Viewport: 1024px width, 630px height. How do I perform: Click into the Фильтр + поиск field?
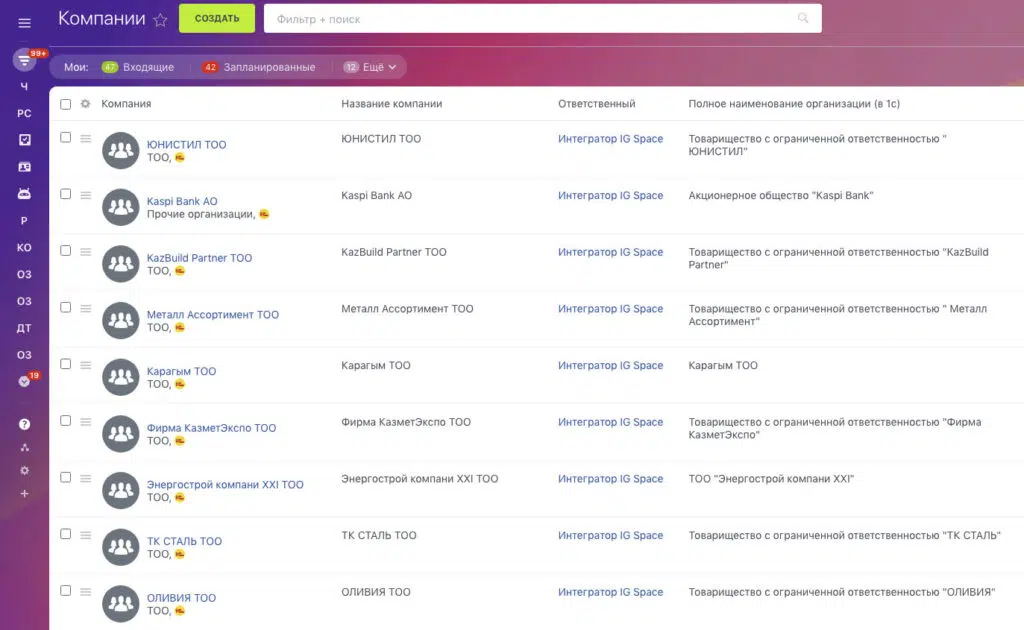tap(530, 19)
